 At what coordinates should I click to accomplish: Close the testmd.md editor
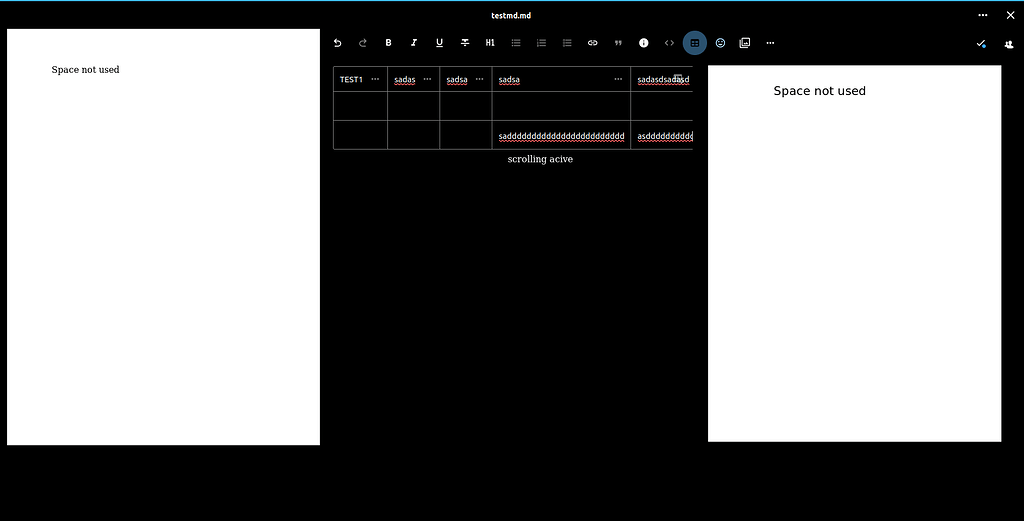[1010, 15]
